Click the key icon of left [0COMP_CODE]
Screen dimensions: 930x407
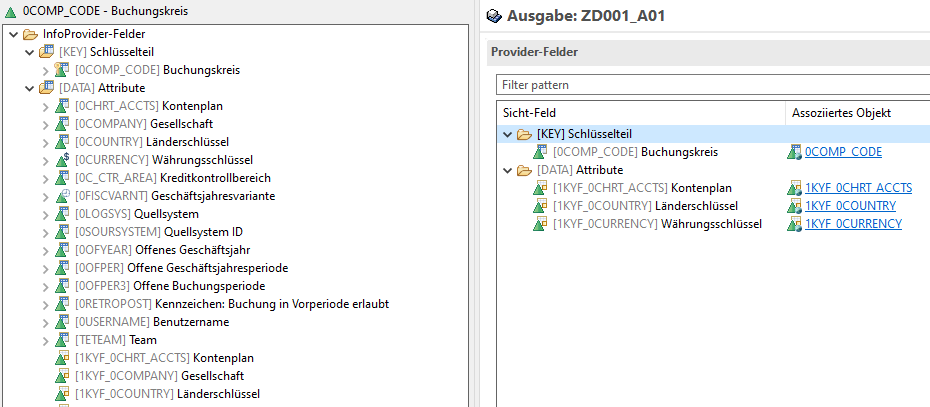click(62, 70)
